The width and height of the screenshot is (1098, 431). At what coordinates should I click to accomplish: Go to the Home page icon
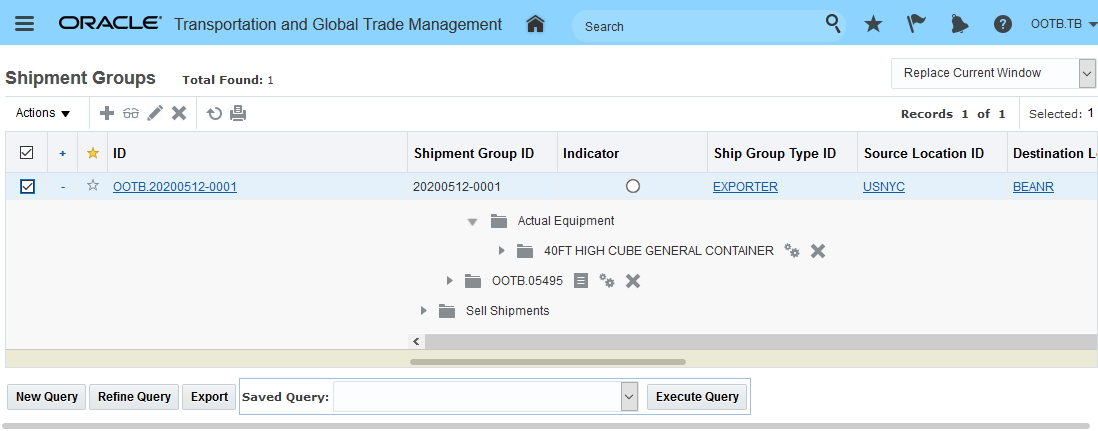pyautogui.click(x=535, y=24)
